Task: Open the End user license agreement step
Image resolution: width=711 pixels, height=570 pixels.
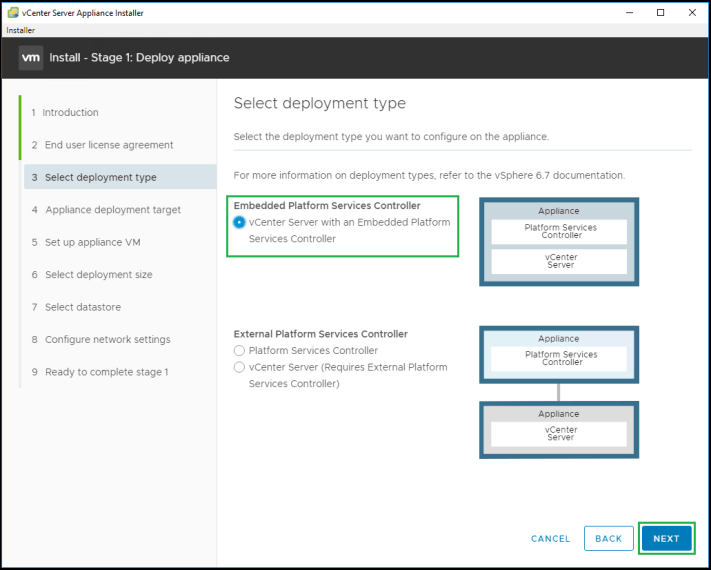Action: click(108, 145)
